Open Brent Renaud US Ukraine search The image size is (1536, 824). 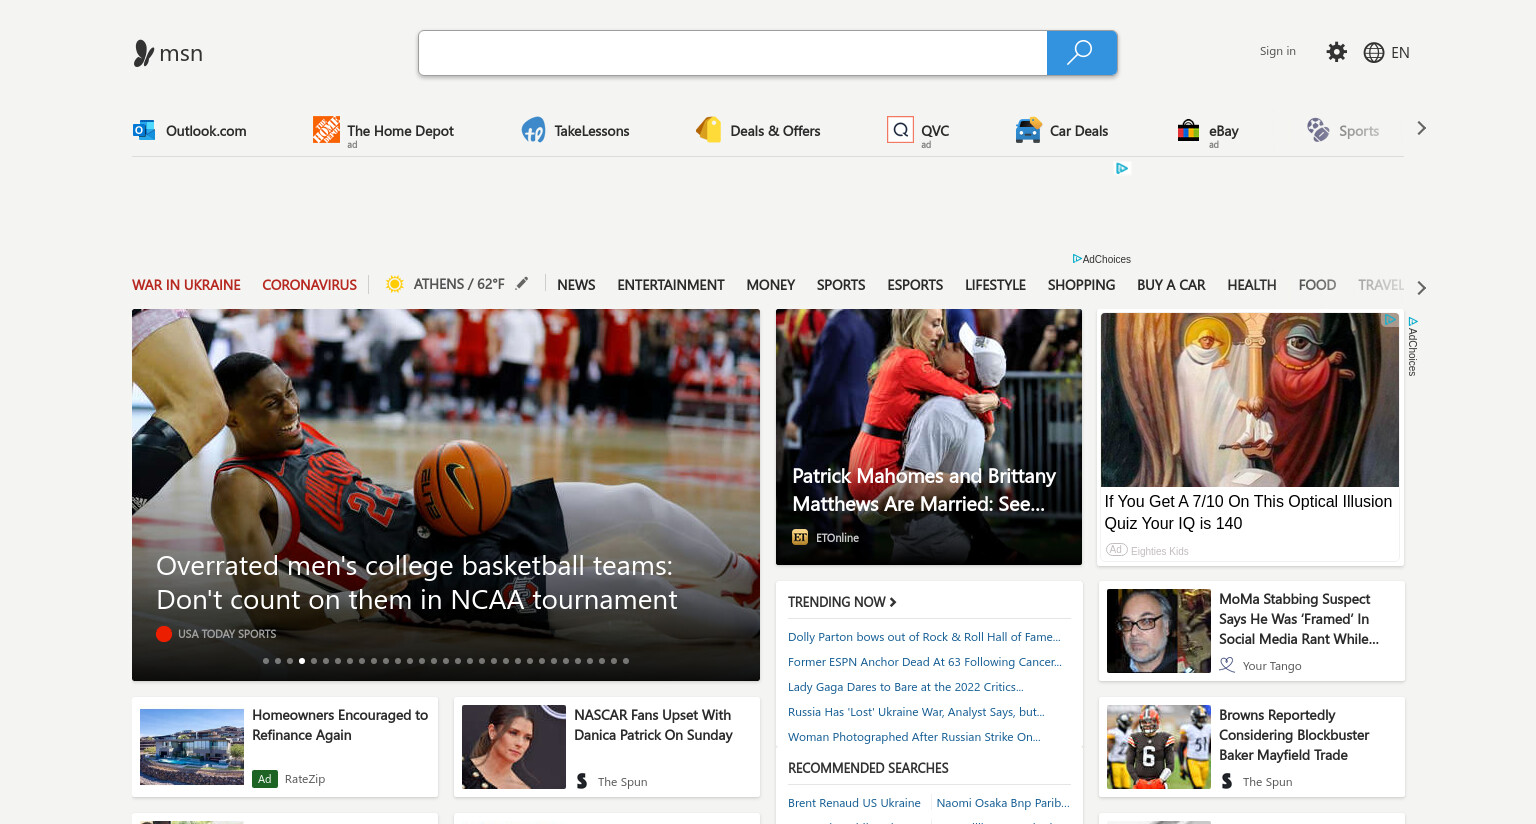(854, 803)
